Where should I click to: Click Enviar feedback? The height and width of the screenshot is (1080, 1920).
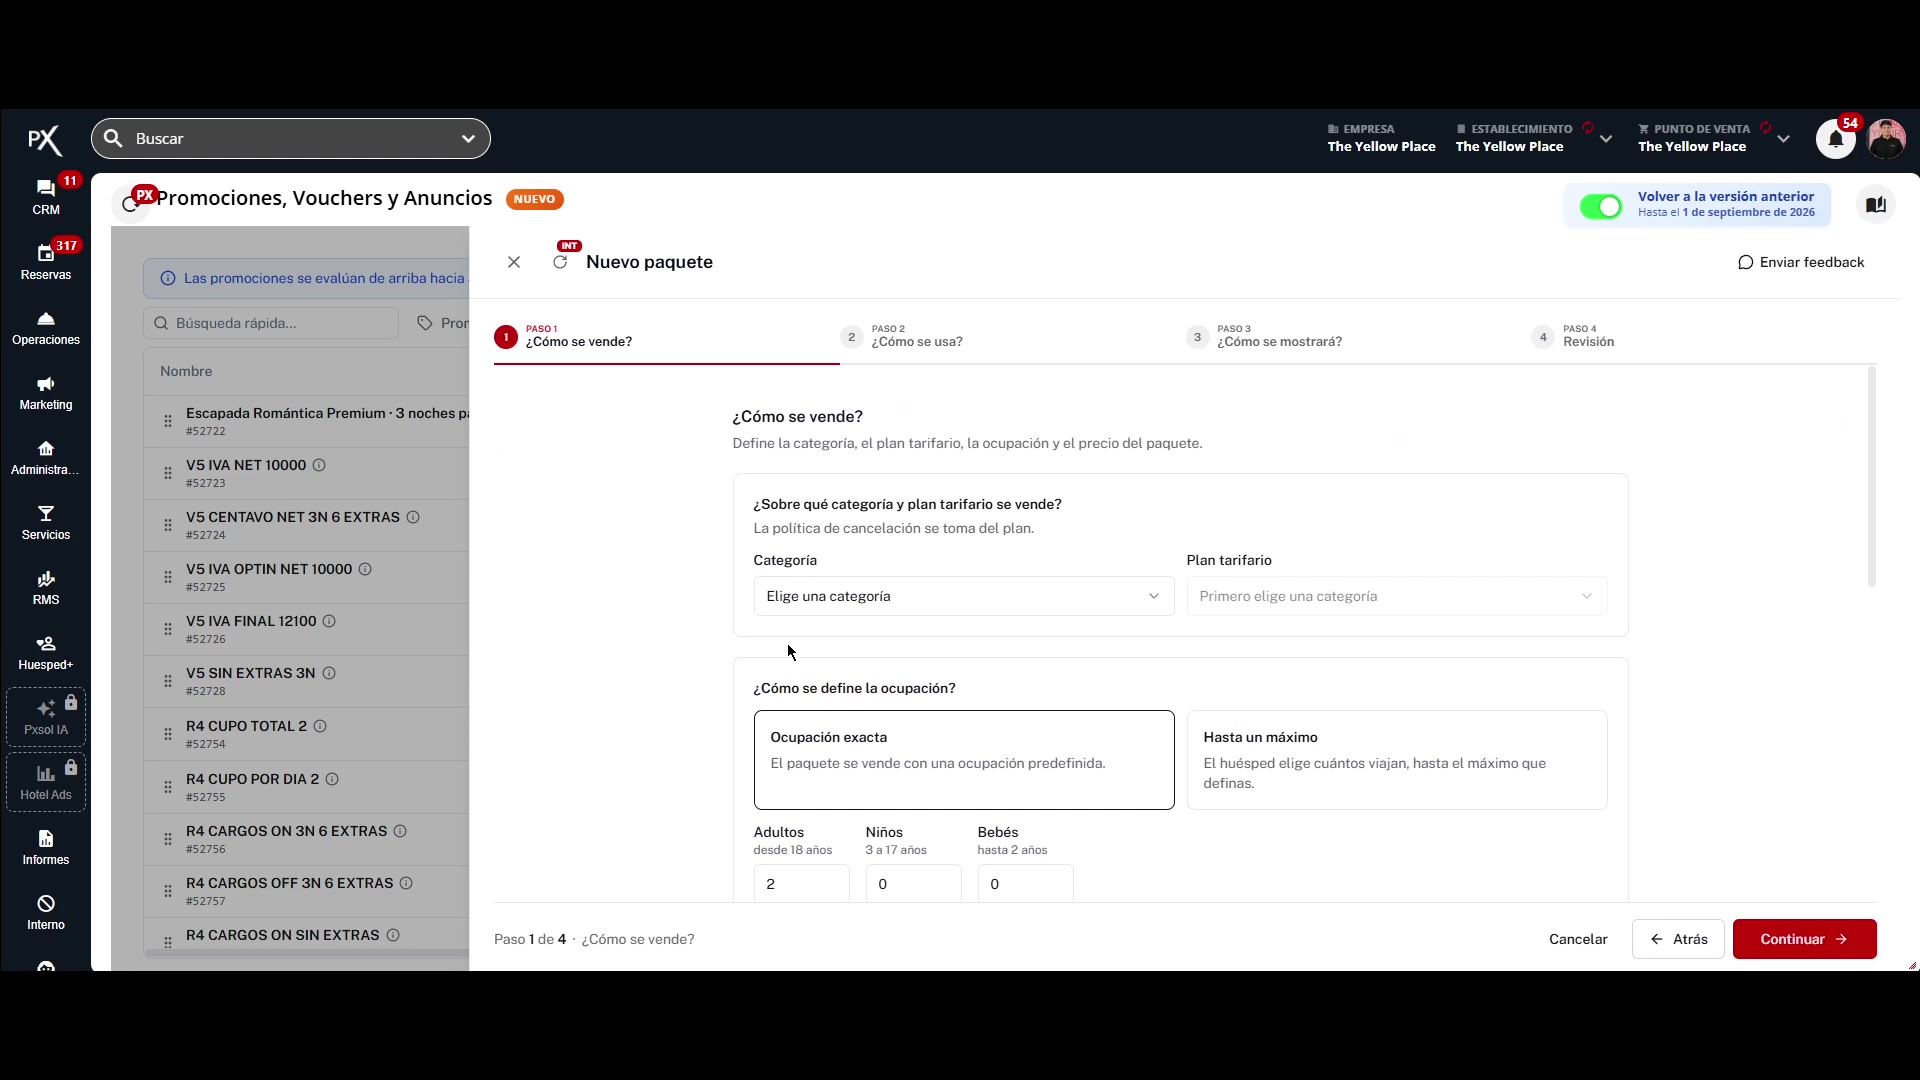click(x=1801, y=262)
